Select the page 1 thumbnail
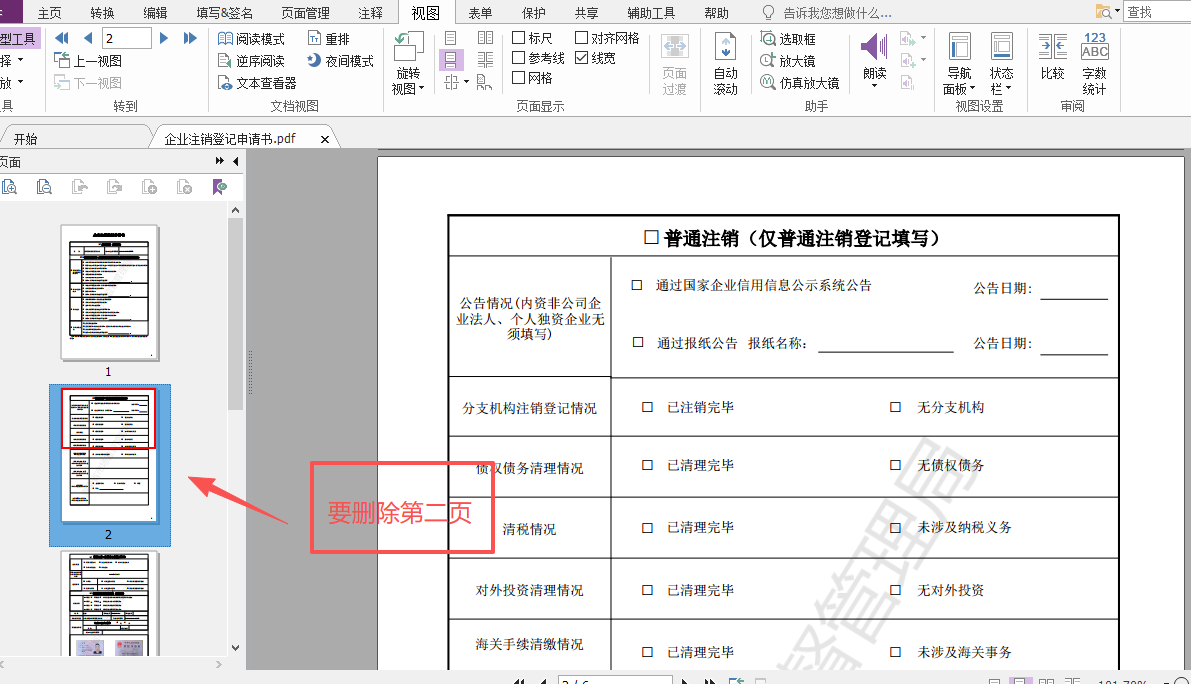 pos(110,292)
